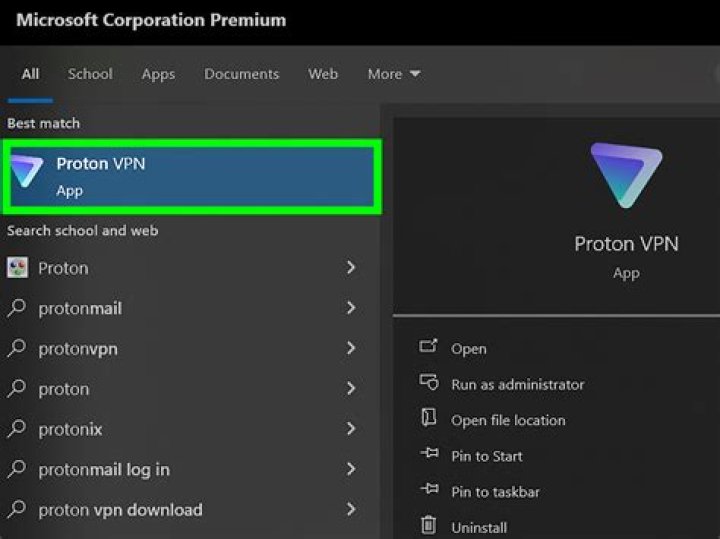
Task: Switch to the School tab
Action: click(90, 74)
